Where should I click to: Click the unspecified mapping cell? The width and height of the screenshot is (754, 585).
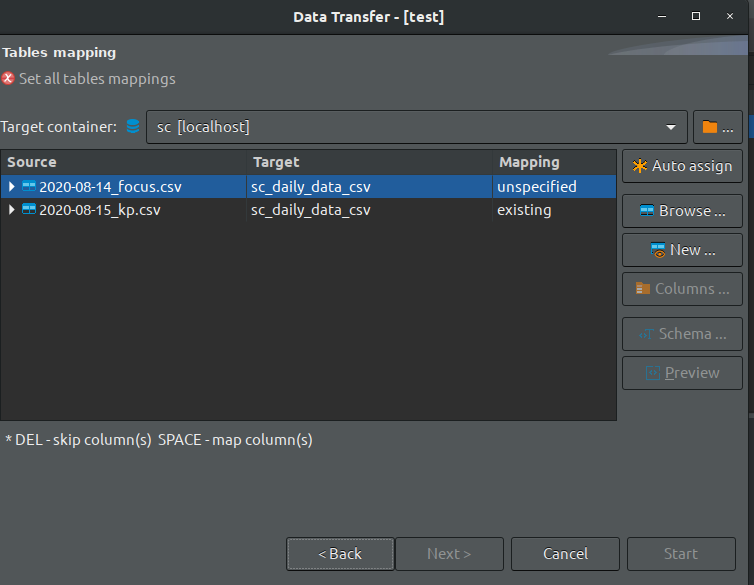pyautogui.click(x=554, y=187)
